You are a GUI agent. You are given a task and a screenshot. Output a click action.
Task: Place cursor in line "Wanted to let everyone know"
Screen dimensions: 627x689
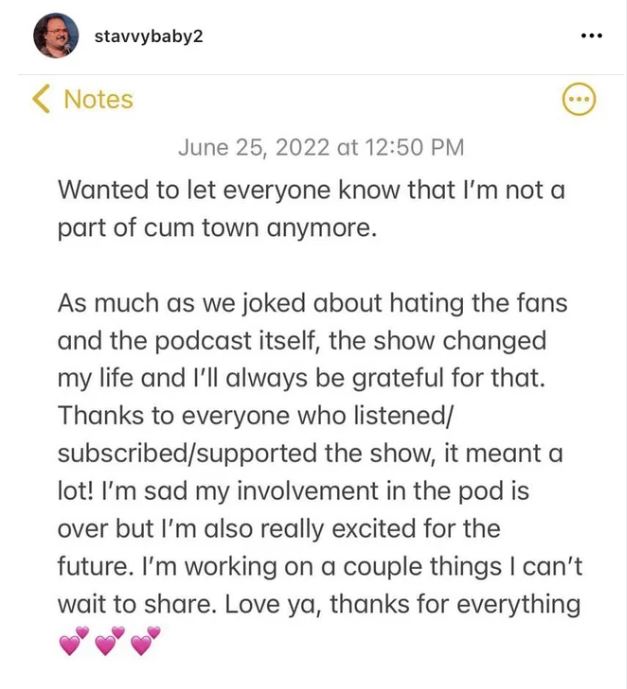311,190
